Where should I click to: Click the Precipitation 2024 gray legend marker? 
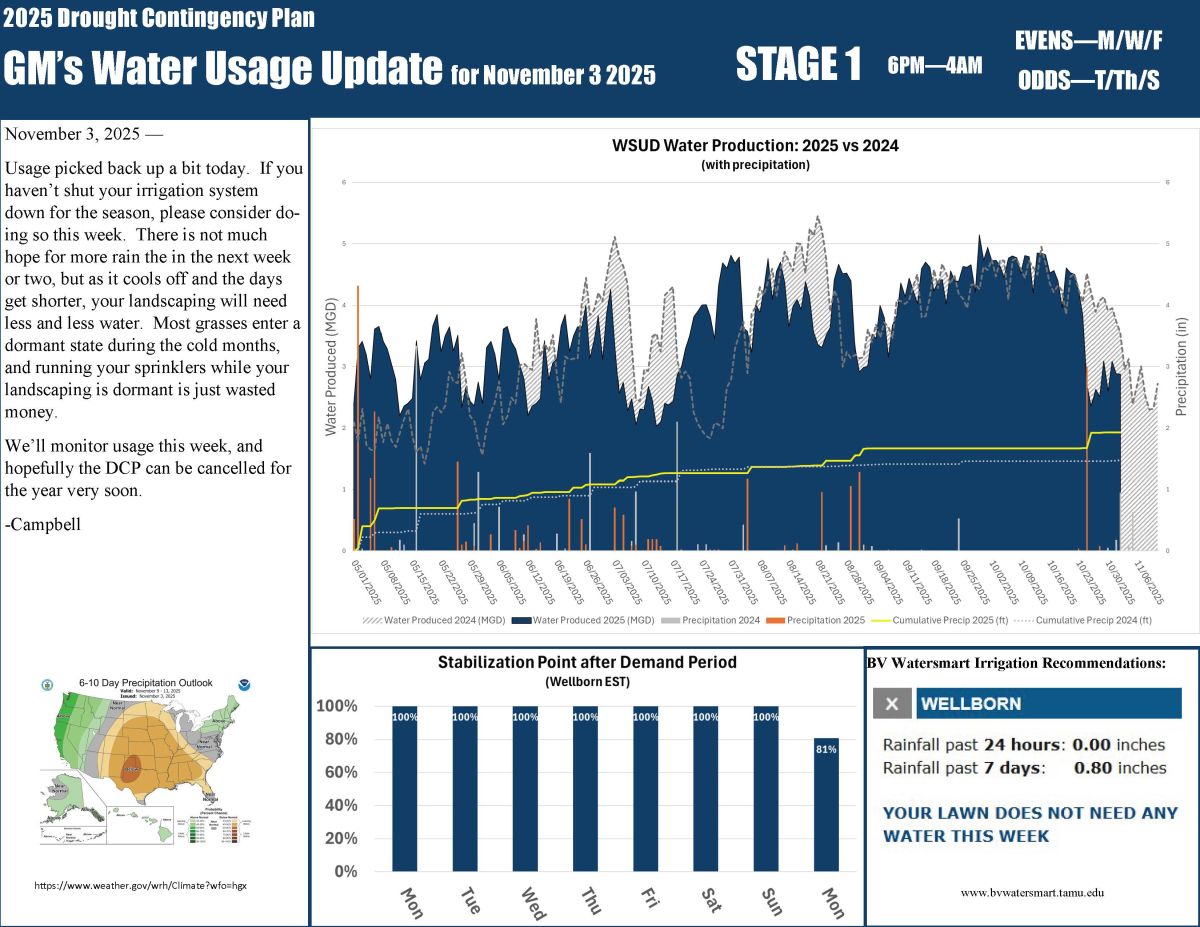(x=668, y=621)
